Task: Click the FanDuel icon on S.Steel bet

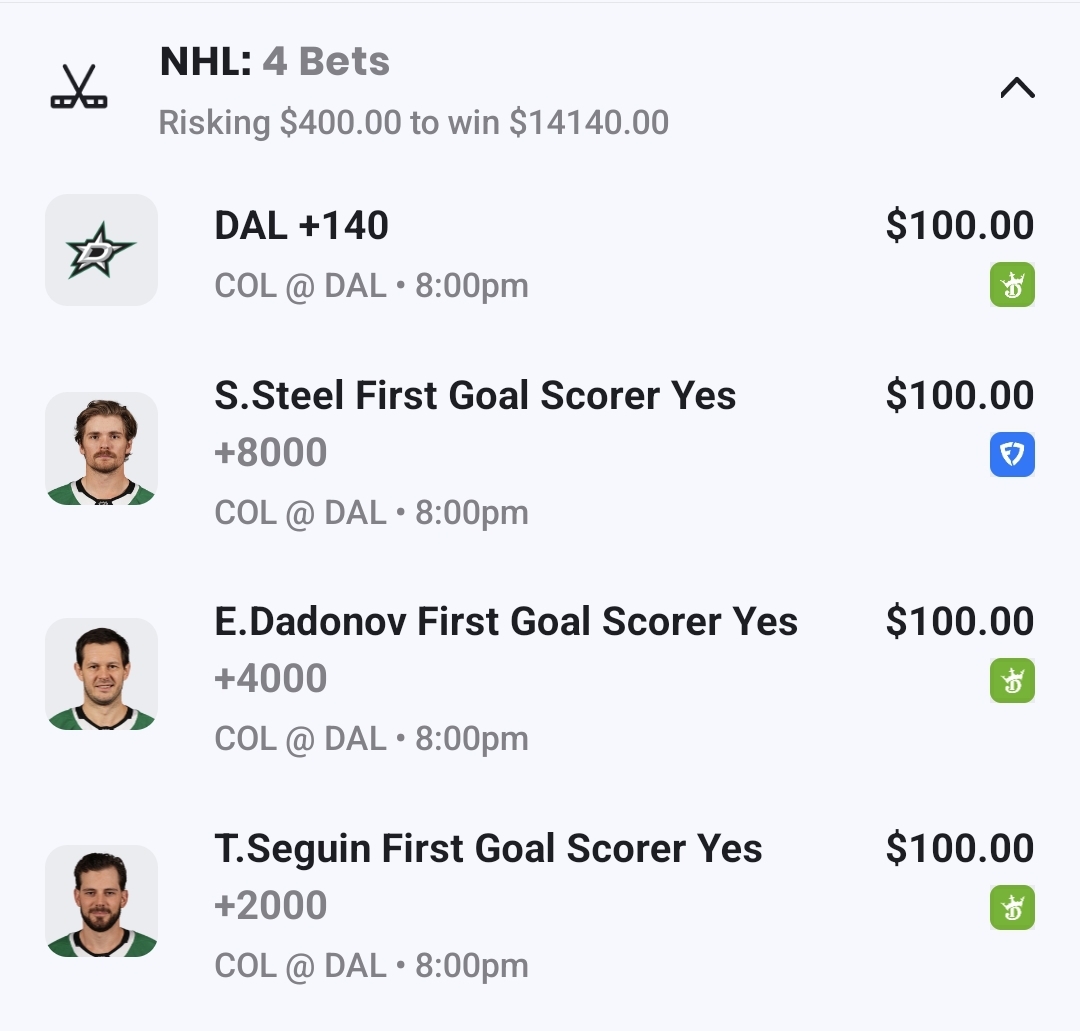Action: [1012, 455]
